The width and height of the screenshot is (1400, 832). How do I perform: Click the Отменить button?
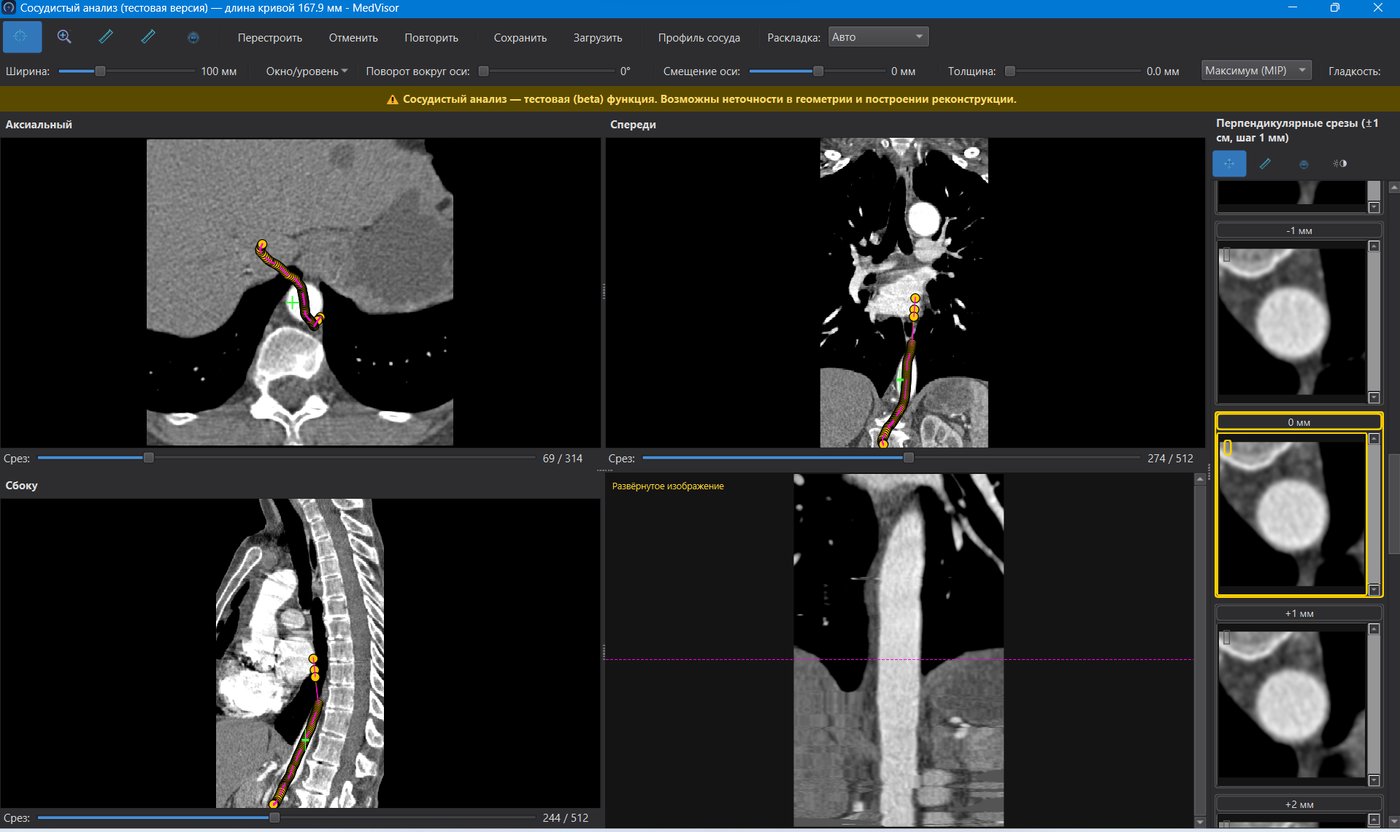[x=353, y=38]
